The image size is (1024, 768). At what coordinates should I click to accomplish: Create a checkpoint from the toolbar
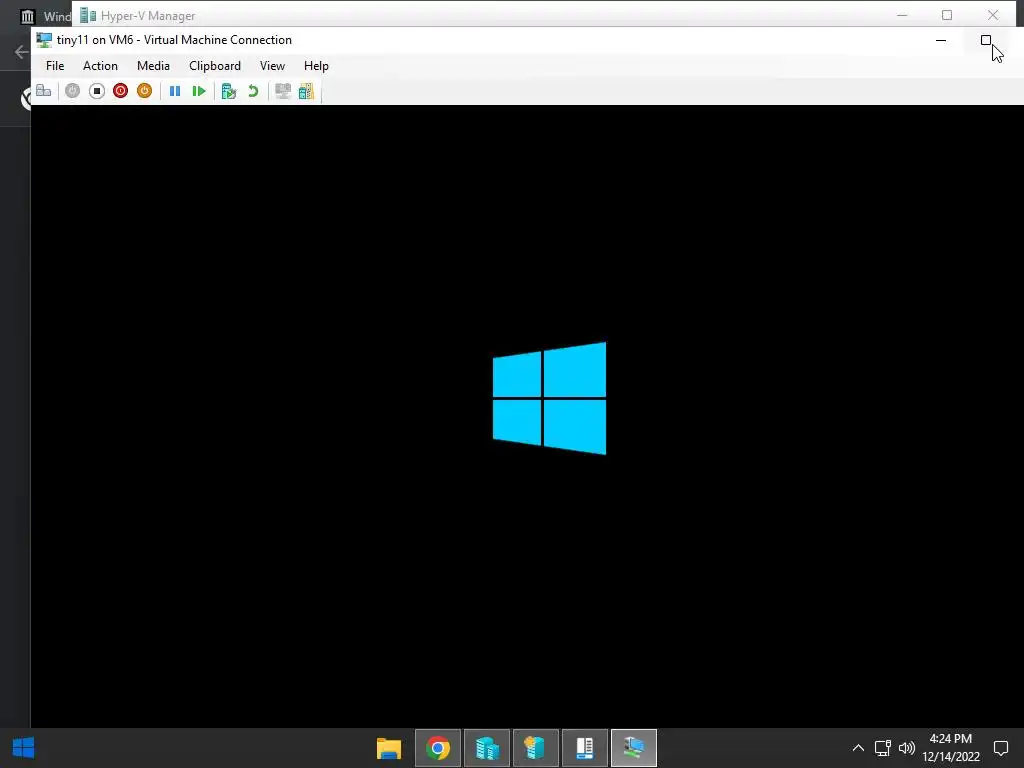(x=229, y=91)
